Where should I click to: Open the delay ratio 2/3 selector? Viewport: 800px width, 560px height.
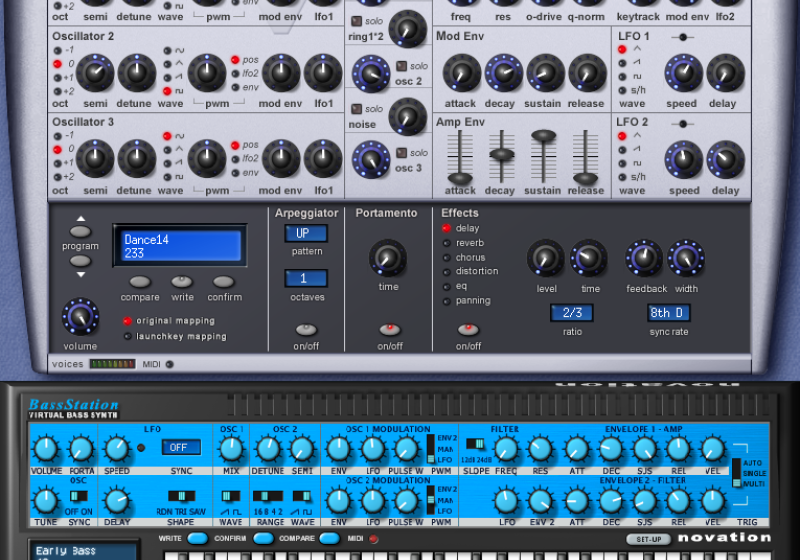coord(572,313)
